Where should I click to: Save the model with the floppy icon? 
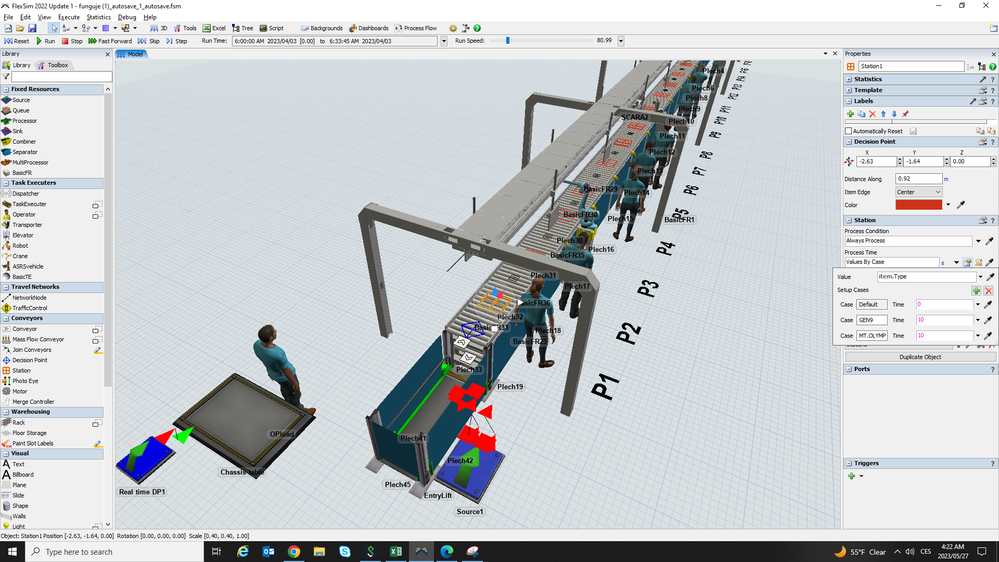tap(32, 28)
